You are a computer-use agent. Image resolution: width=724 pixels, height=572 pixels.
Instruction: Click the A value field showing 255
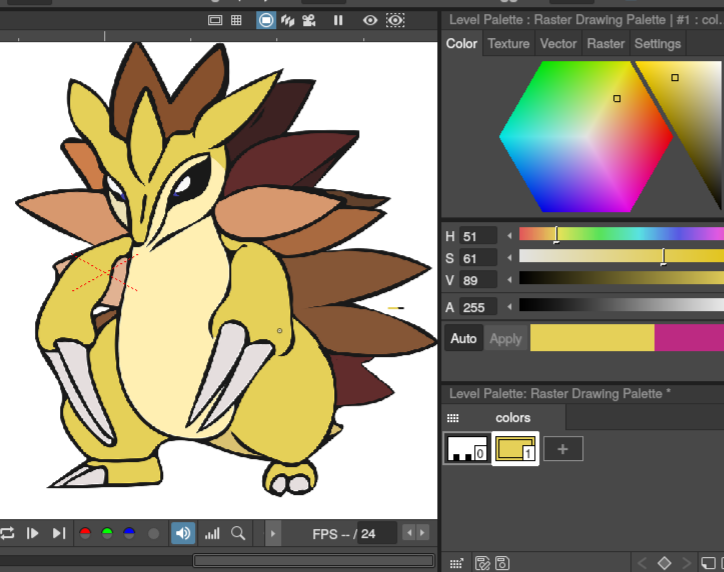click(x=479, y=307)
